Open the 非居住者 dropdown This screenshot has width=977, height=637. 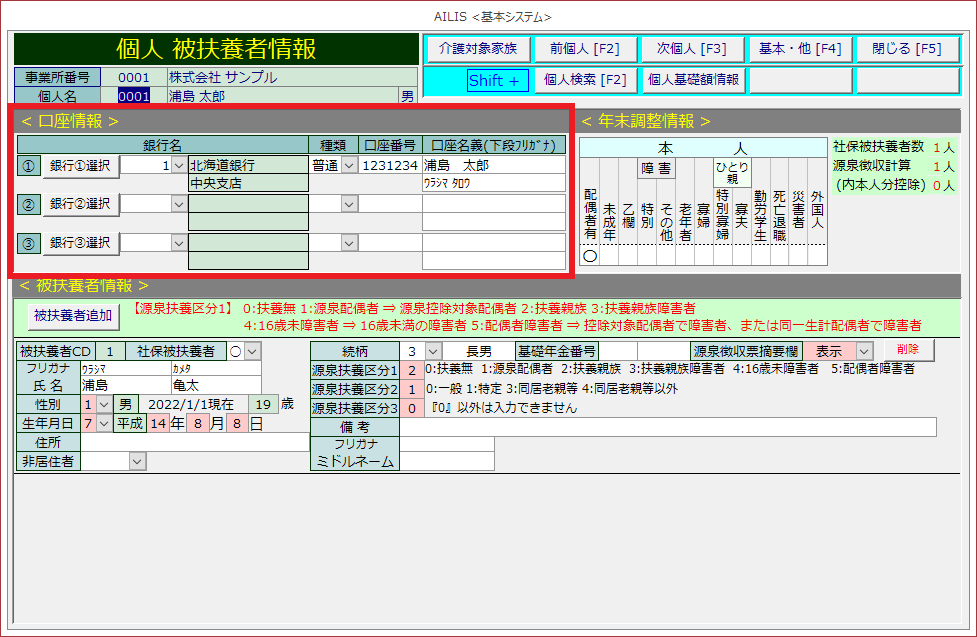[137, 461]
